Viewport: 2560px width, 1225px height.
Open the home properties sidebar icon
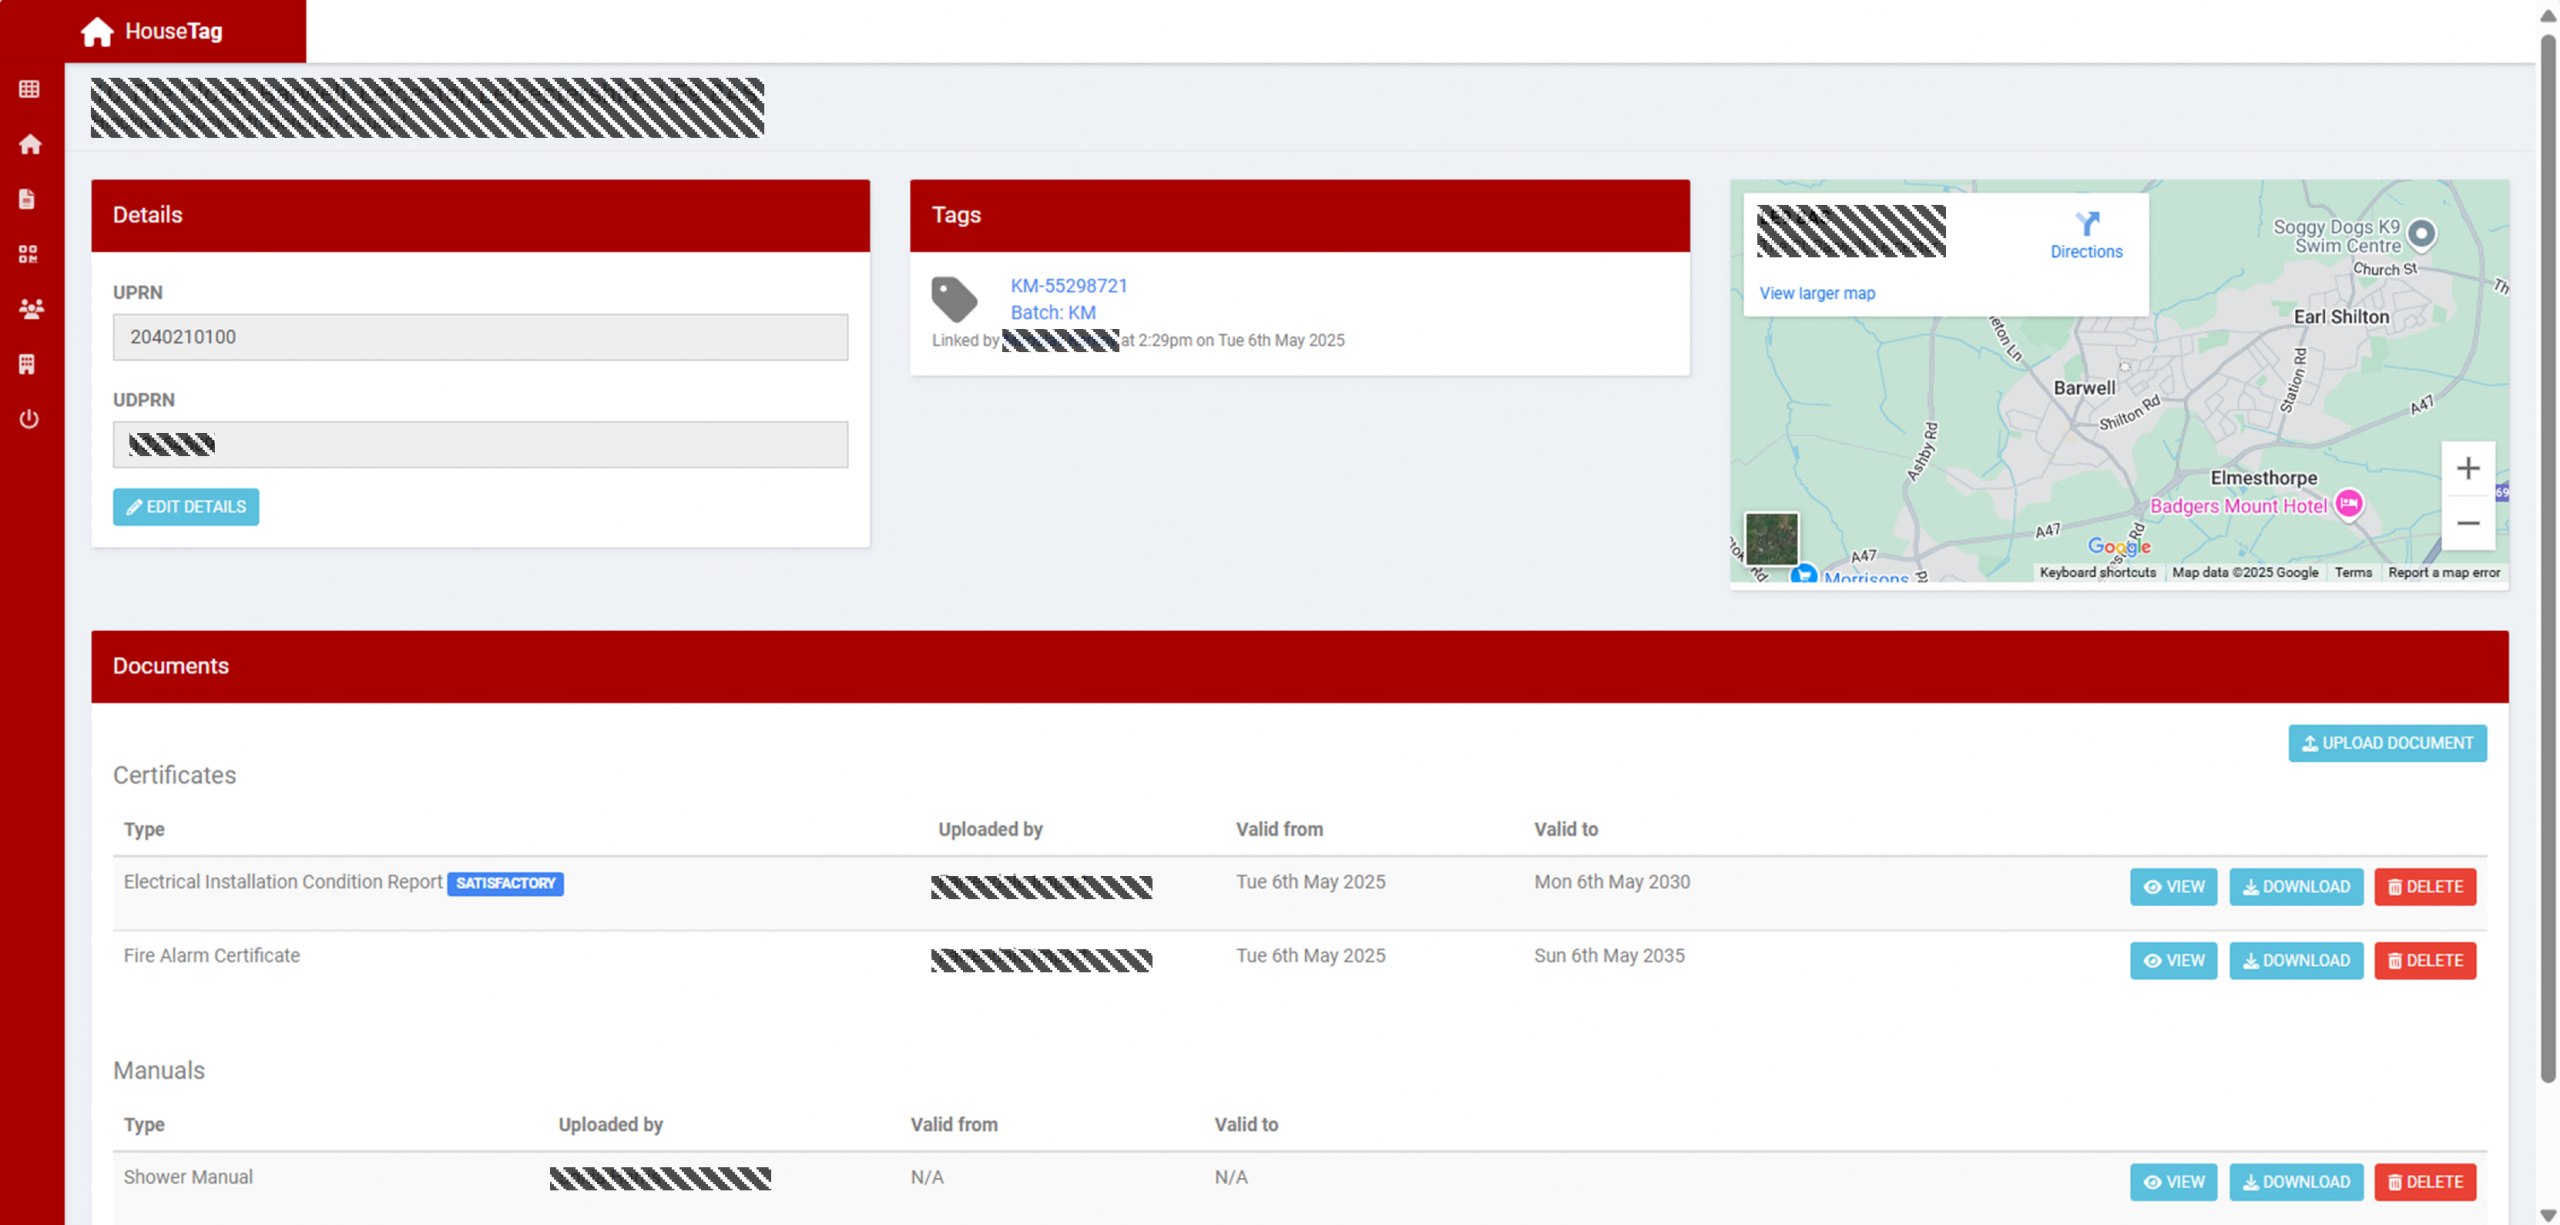pyautogui.click(x=29, y=145)
